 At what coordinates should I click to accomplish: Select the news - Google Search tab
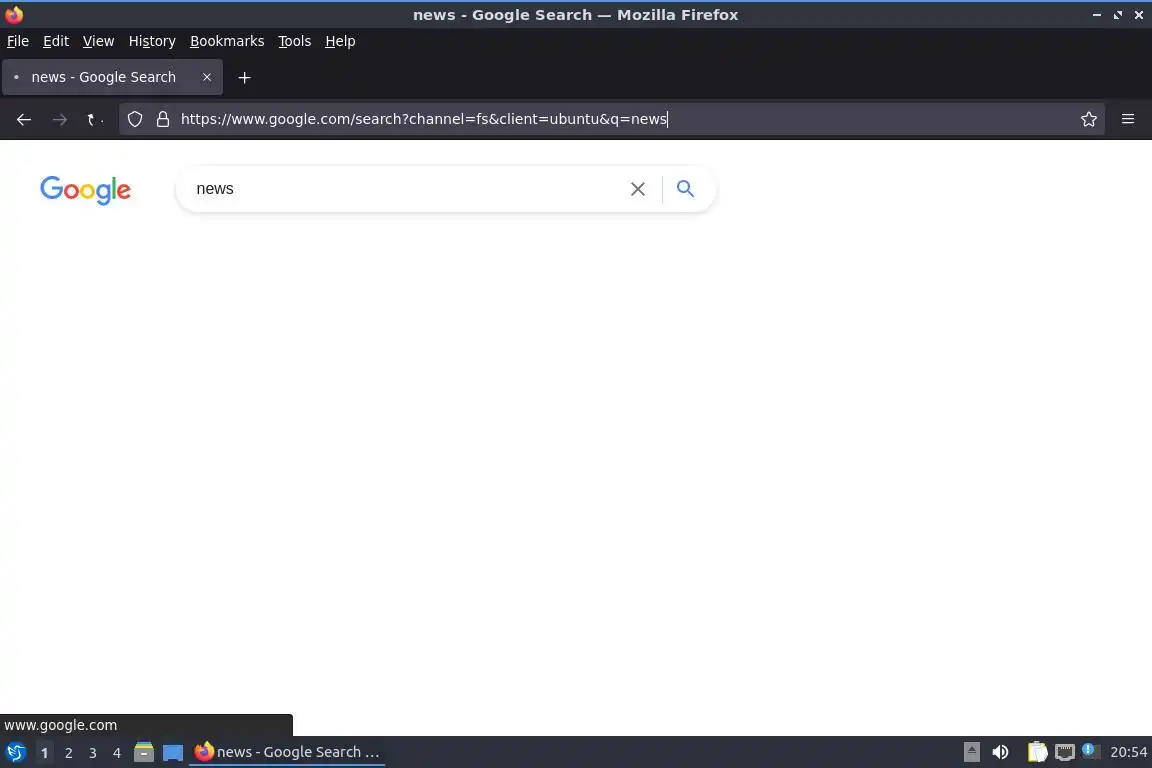pos(112,77)
